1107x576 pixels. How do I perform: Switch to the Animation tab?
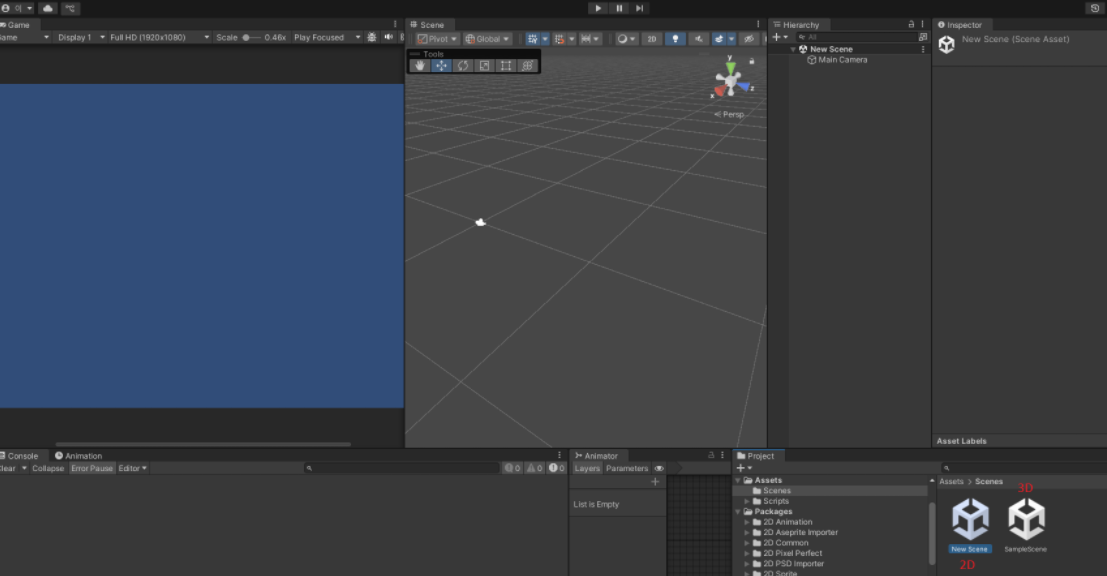pyautogui.click(x=78, y=455)
